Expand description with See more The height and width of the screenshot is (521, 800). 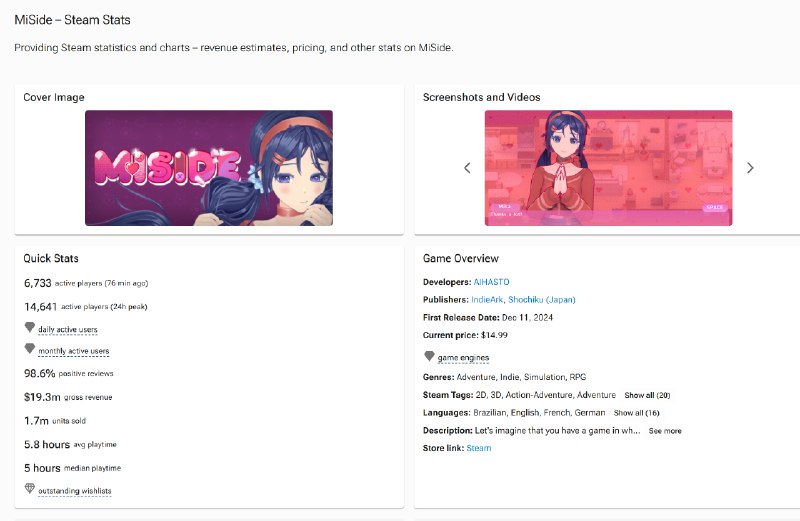point(665,431)
